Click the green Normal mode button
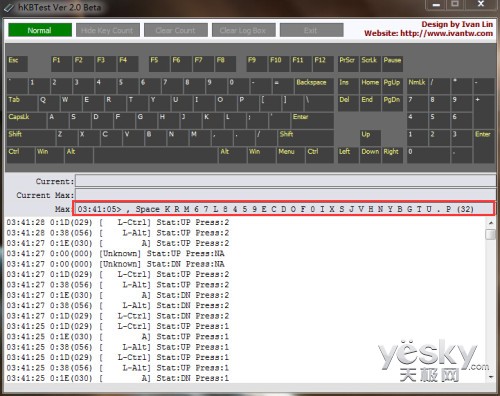500x396 pixels. [40, 30]
